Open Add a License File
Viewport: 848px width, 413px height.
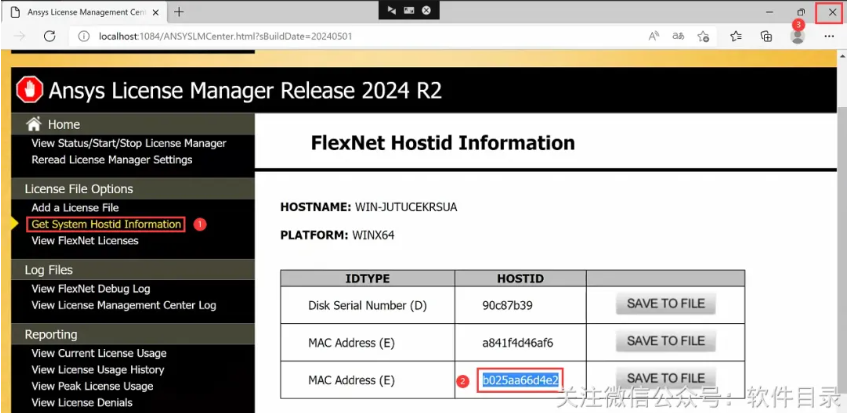click(x=75, y=208)
